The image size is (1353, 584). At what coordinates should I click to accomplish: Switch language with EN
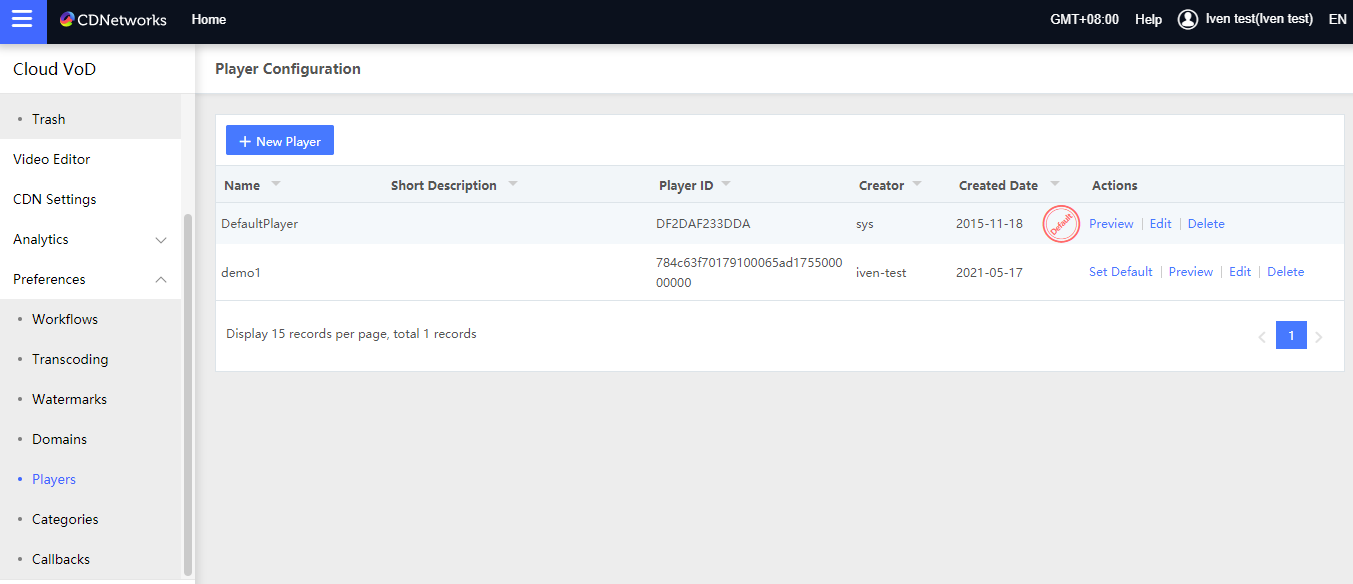(1337, 20)
